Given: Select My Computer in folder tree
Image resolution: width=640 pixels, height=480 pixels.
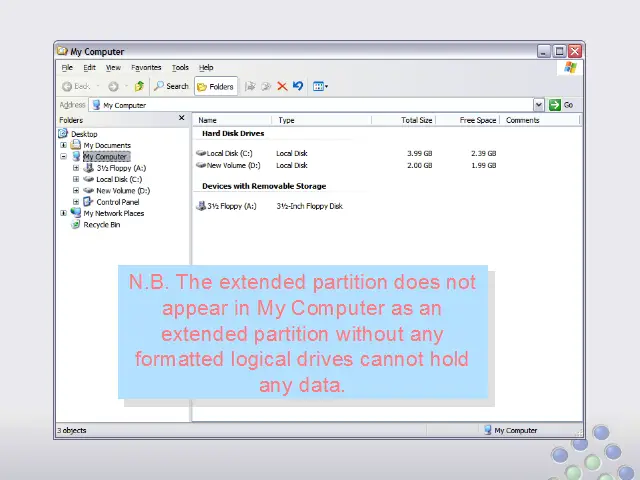Looking at the screenshot, I should click(106, 157).
